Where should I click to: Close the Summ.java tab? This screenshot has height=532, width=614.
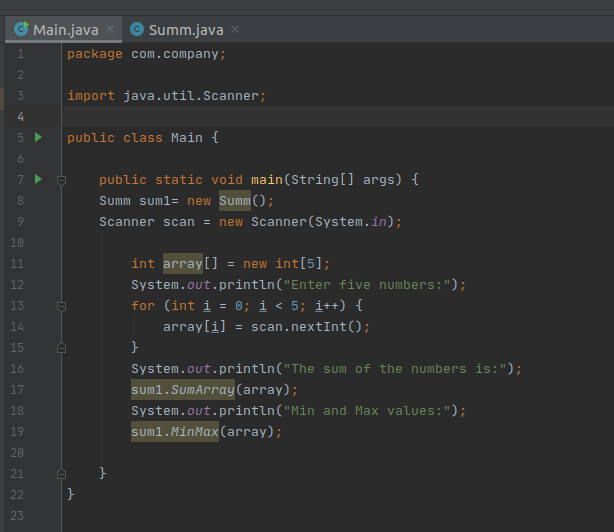pos(235,29)
